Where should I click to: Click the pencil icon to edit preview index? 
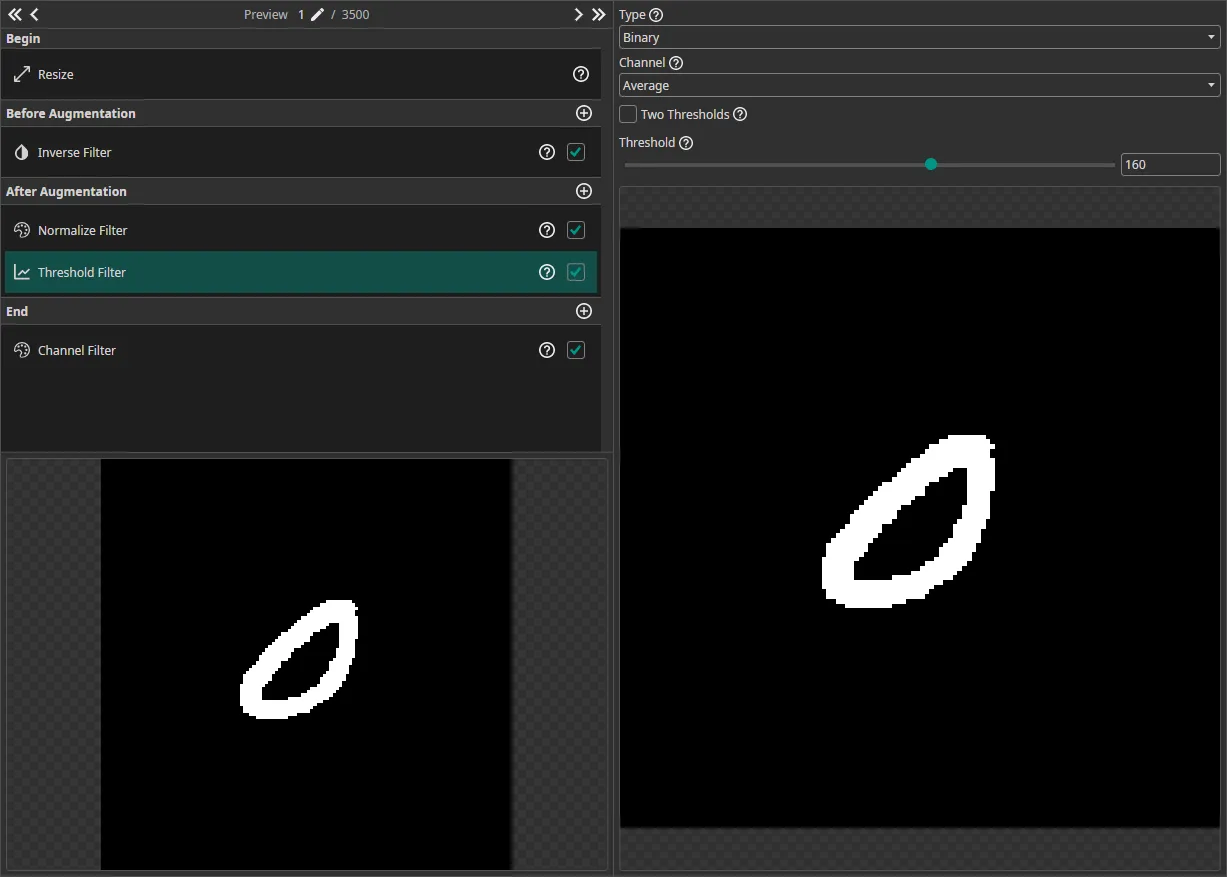pyautogui.click(x=317, y=15)
